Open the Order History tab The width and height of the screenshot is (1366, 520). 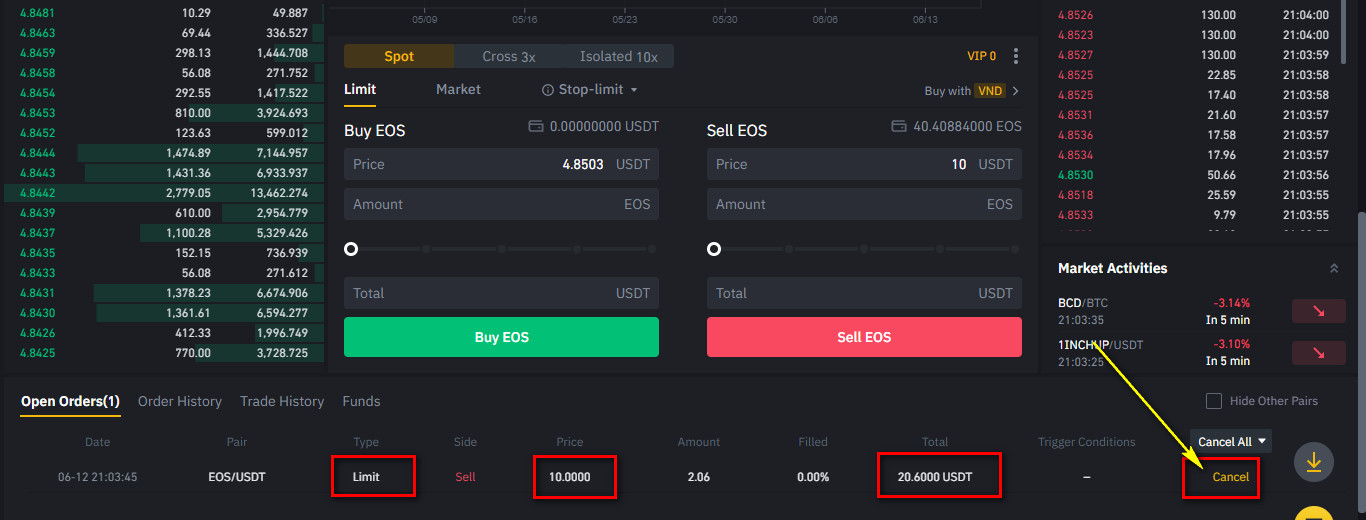180,401
